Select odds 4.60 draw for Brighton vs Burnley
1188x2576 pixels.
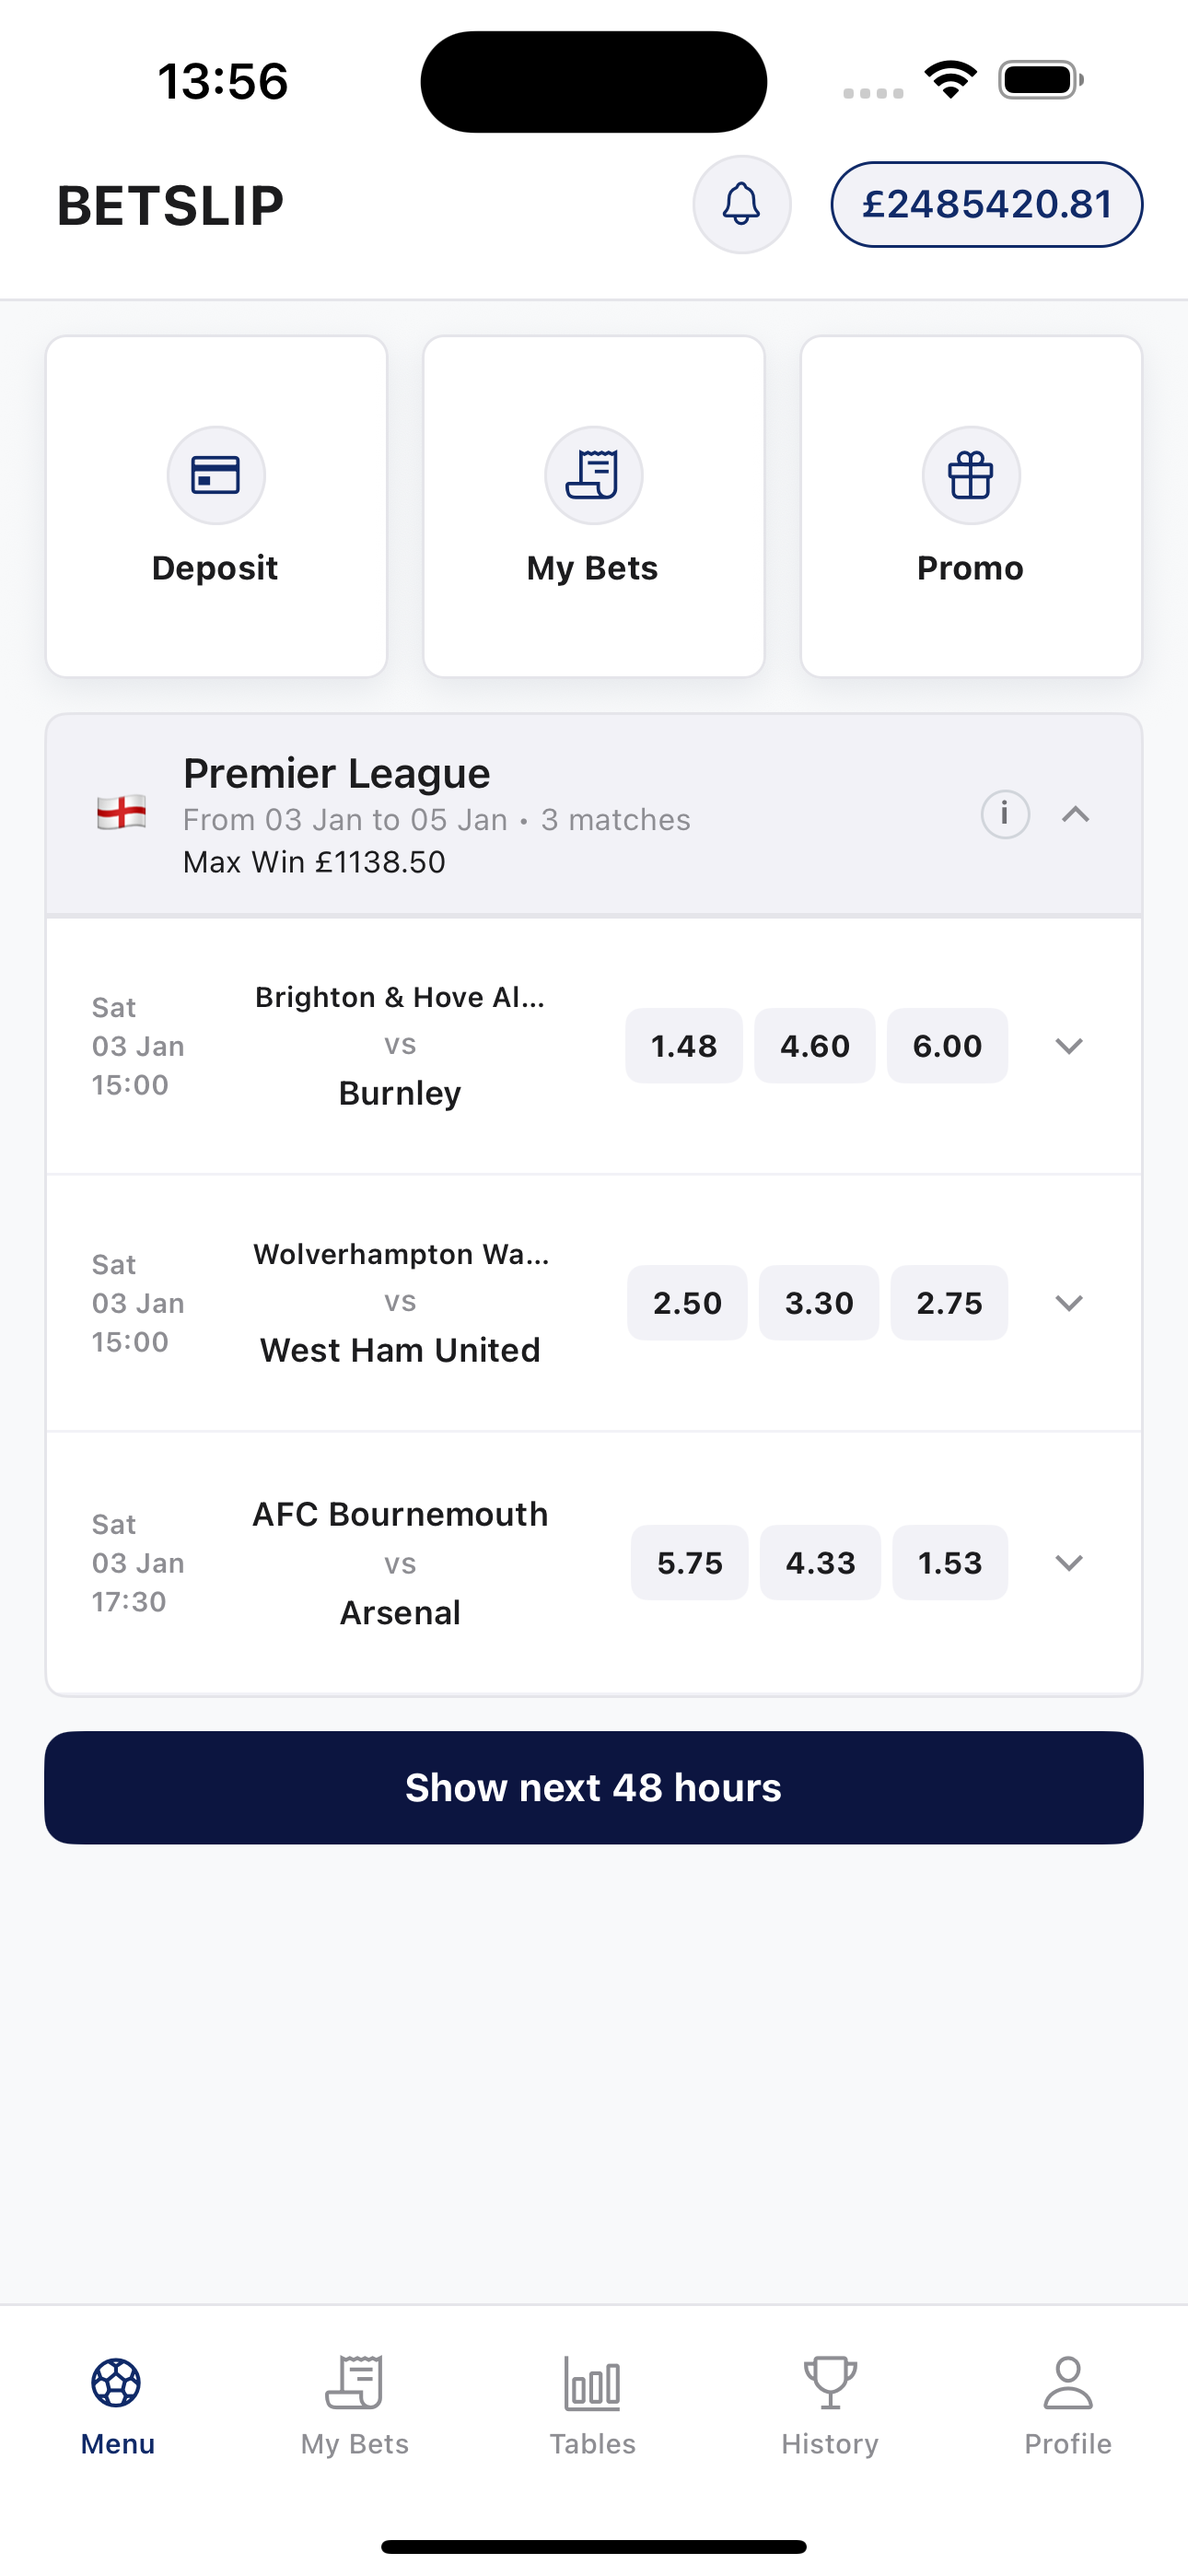coord(814,1046)
